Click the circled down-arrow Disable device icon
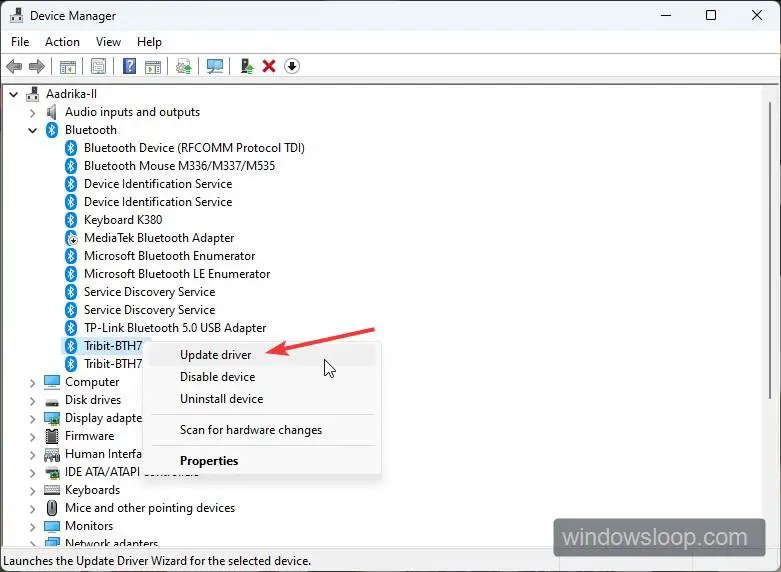Viewport: 781px width, 572px height. pyautogui.click(x=292, y=66)
